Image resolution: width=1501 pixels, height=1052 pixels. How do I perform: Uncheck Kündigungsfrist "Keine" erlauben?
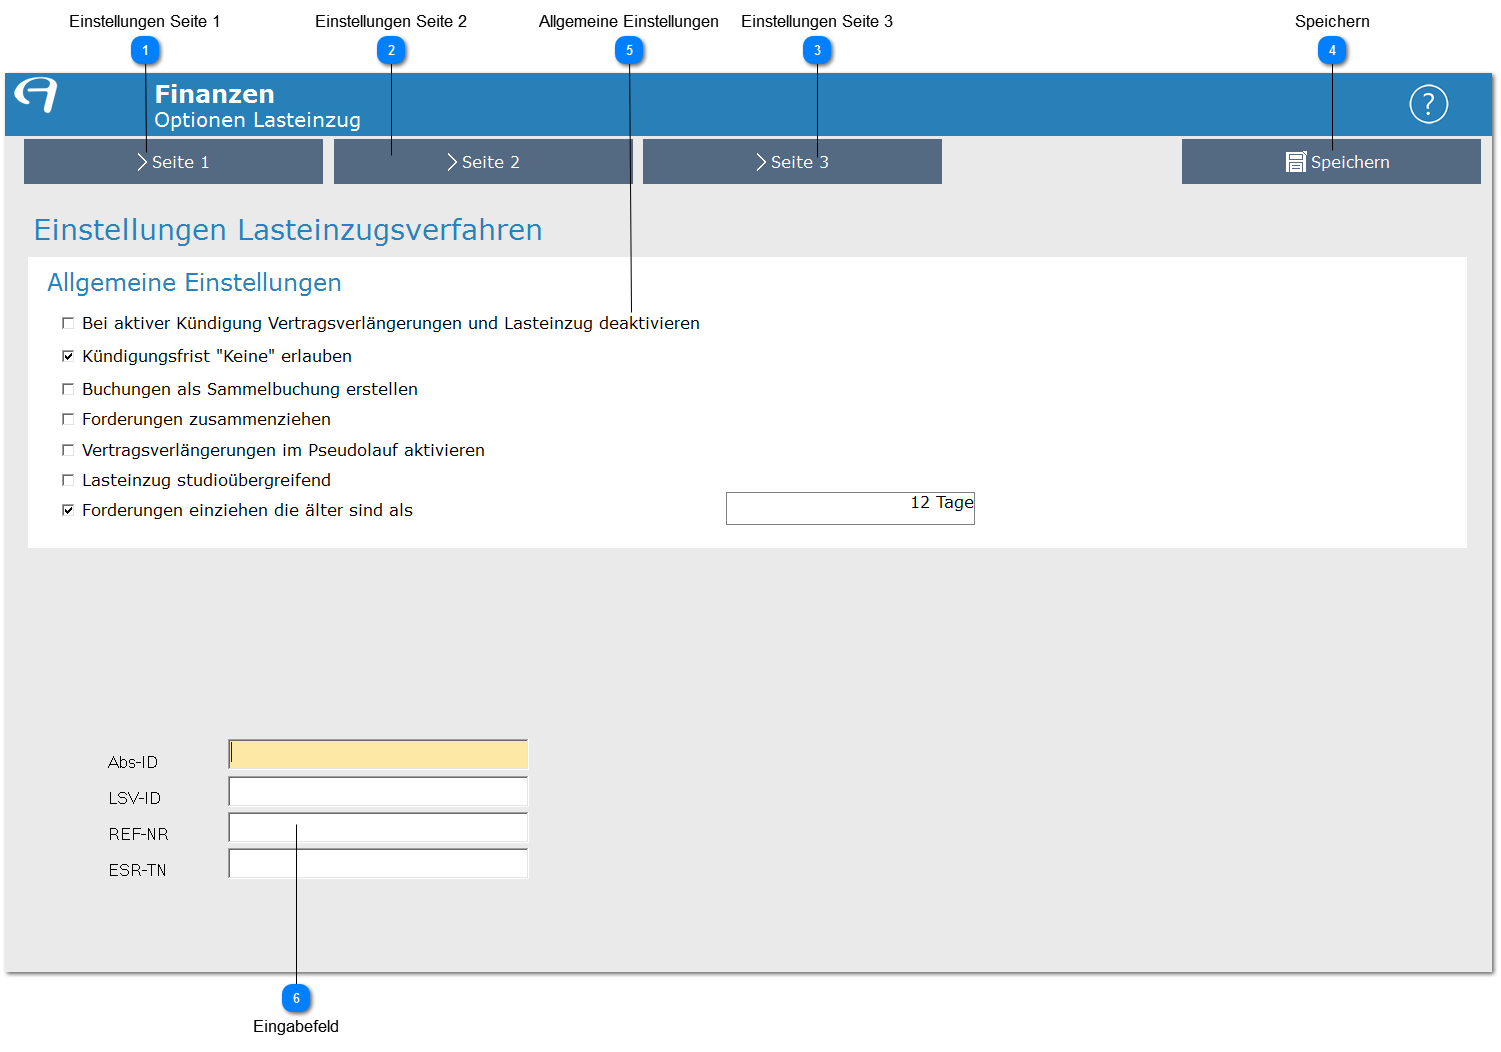click(68, 356)
